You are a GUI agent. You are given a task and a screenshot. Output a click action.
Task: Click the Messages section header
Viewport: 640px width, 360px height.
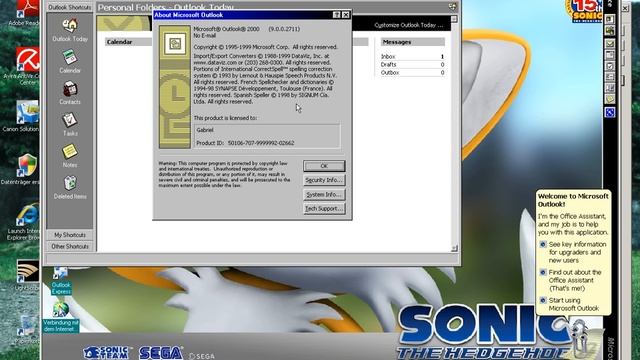click(413, 42)
